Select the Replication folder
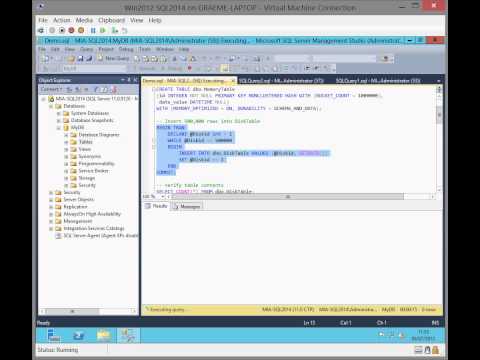Screen dimensions: 480x360 (x=75, y=207)
